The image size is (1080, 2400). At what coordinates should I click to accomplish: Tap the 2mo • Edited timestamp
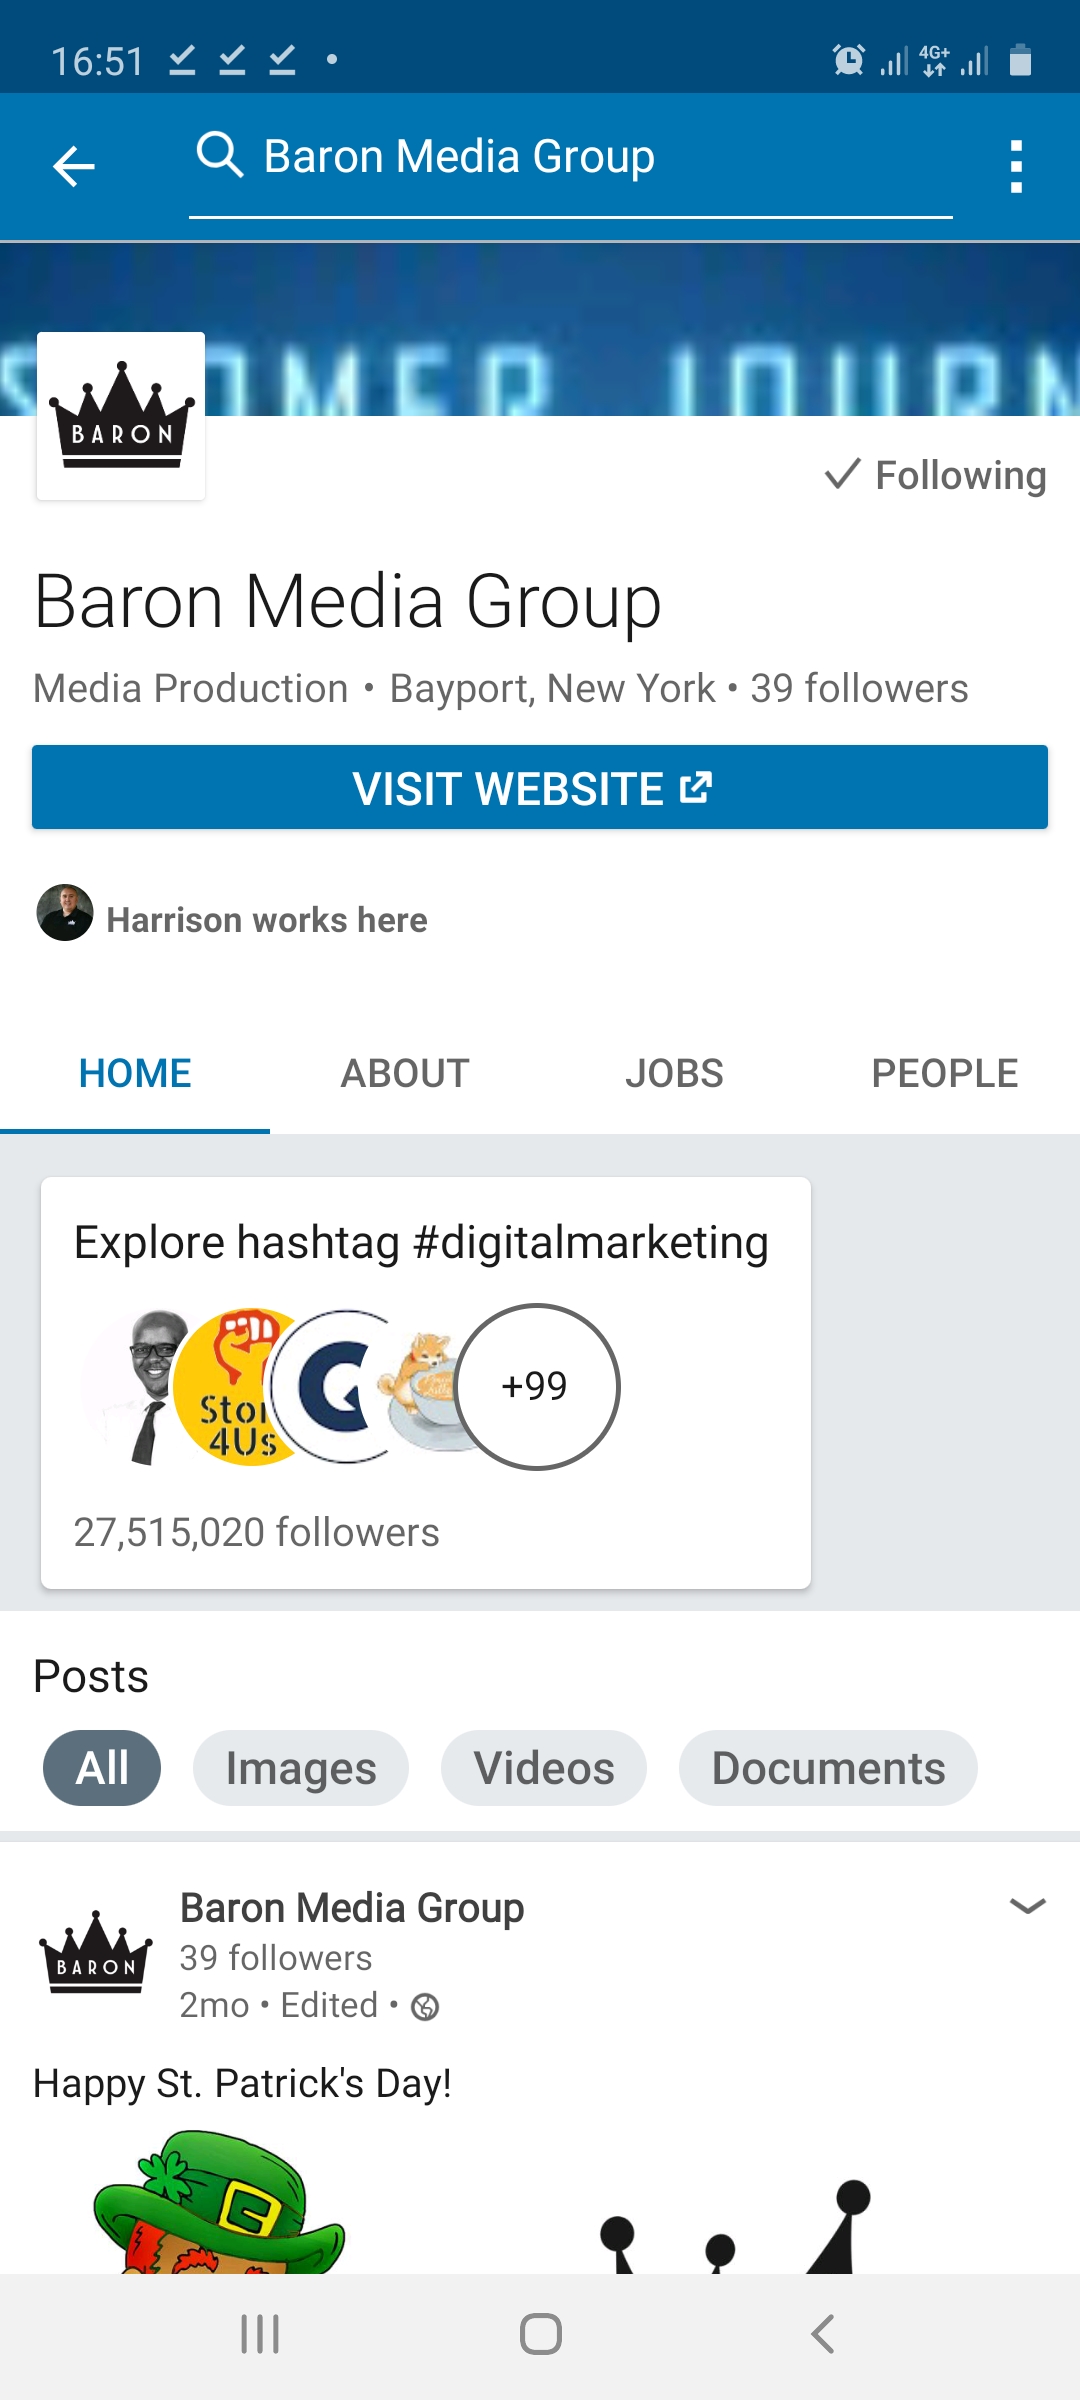279,2006
